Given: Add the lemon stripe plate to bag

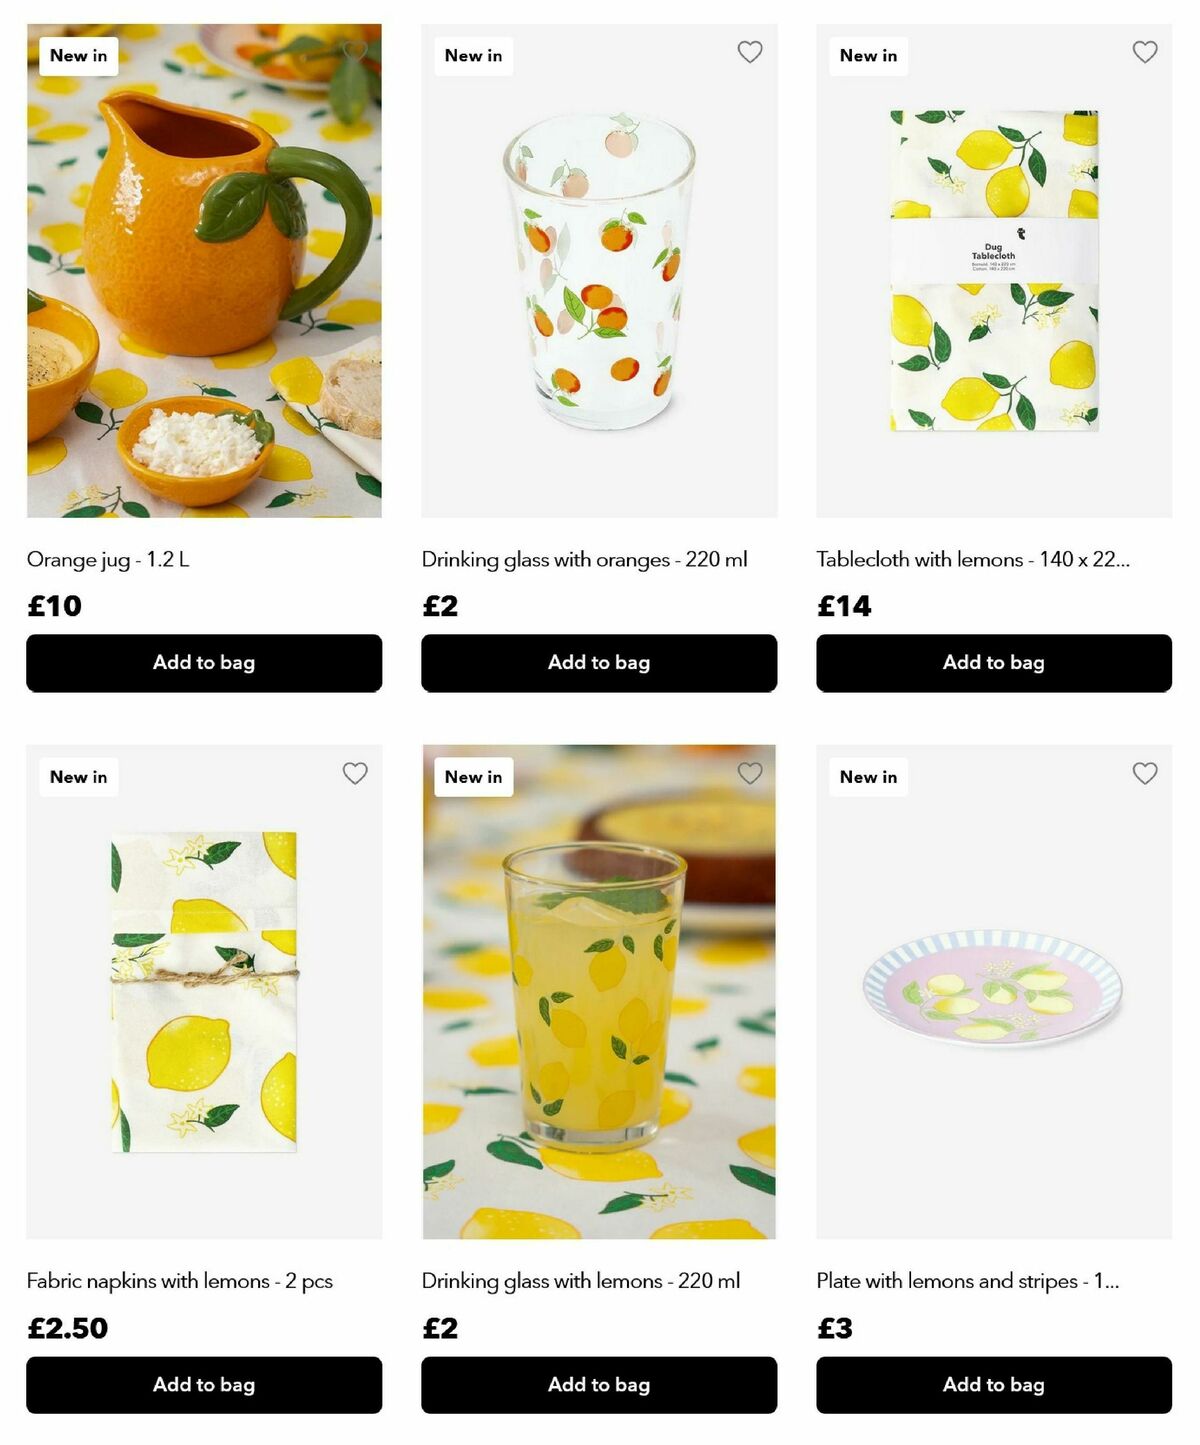Looking at the screenshot, I should coord(994,1385).
